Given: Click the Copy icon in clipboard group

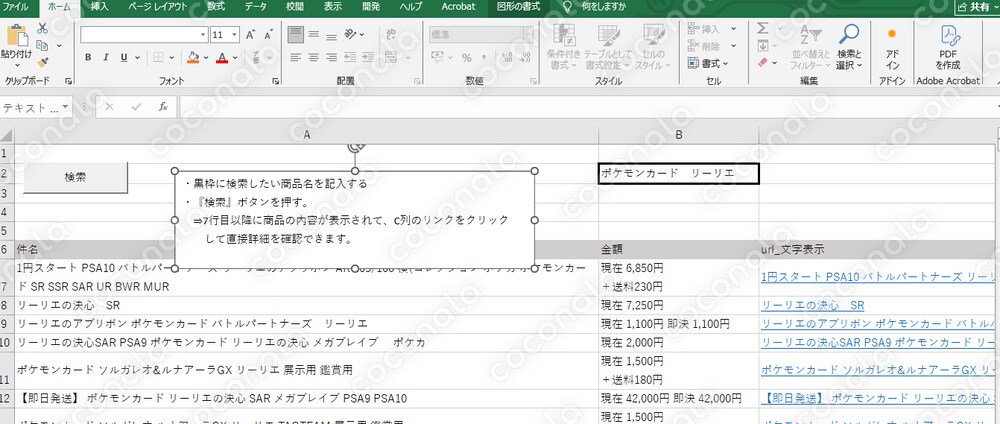Looking at the screenshot, I should (43, 45).
